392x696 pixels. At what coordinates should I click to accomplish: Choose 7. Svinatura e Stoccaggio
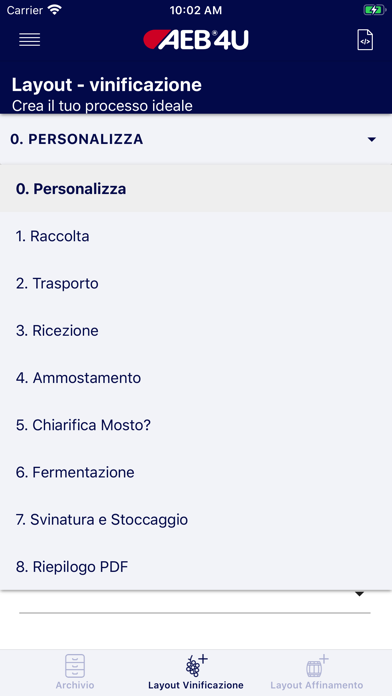tap(196, 519)
